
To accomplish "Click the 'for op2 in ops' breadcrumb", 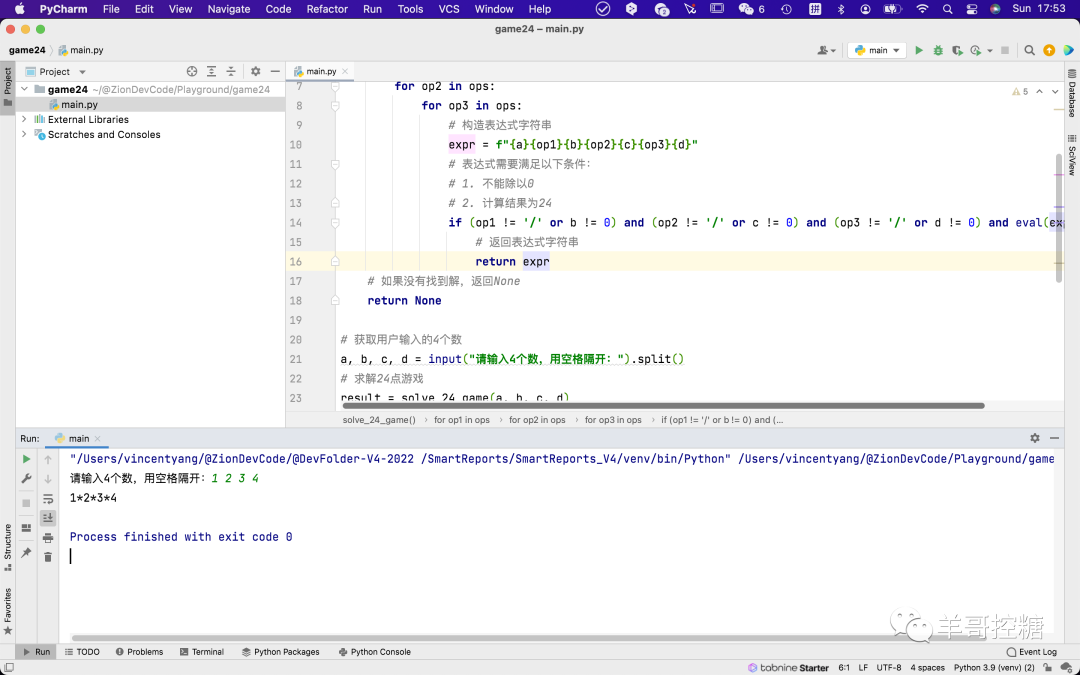I will click(x=537, y=419).
